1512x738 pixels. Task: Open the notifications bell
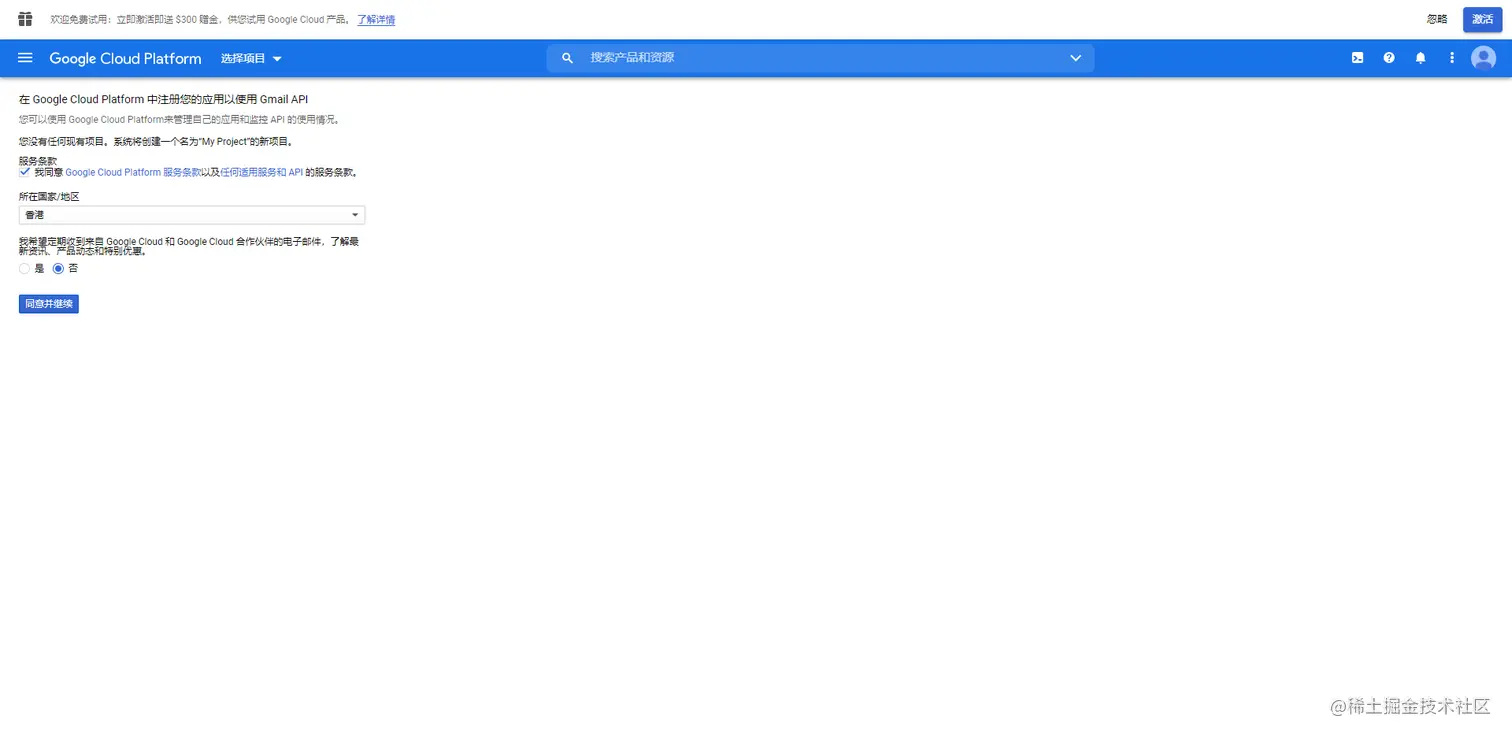pos(1420,58)
